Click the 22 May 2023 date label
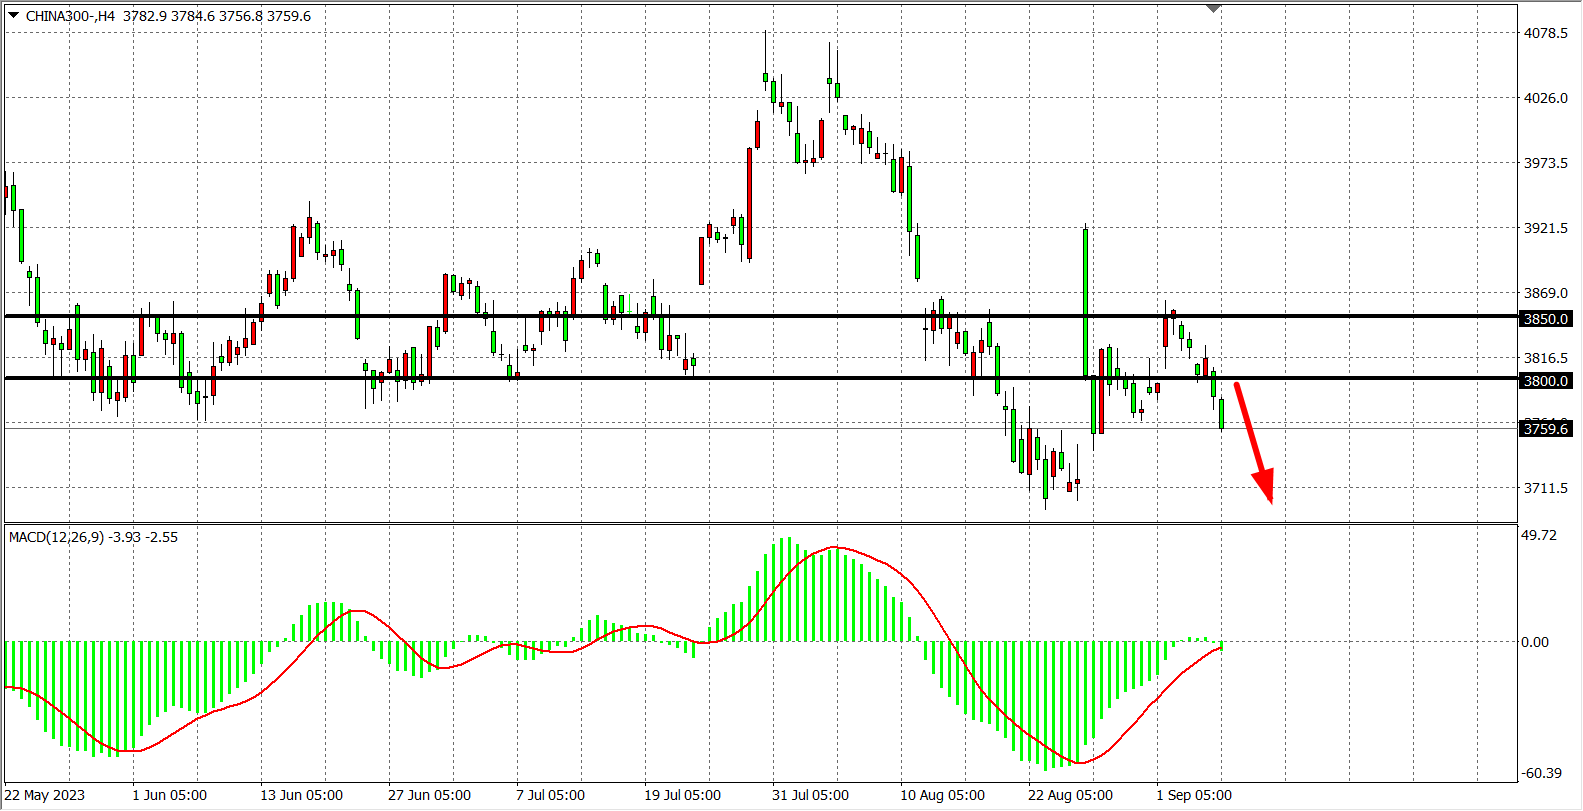 pyautogui.click(x=45, y=795)
